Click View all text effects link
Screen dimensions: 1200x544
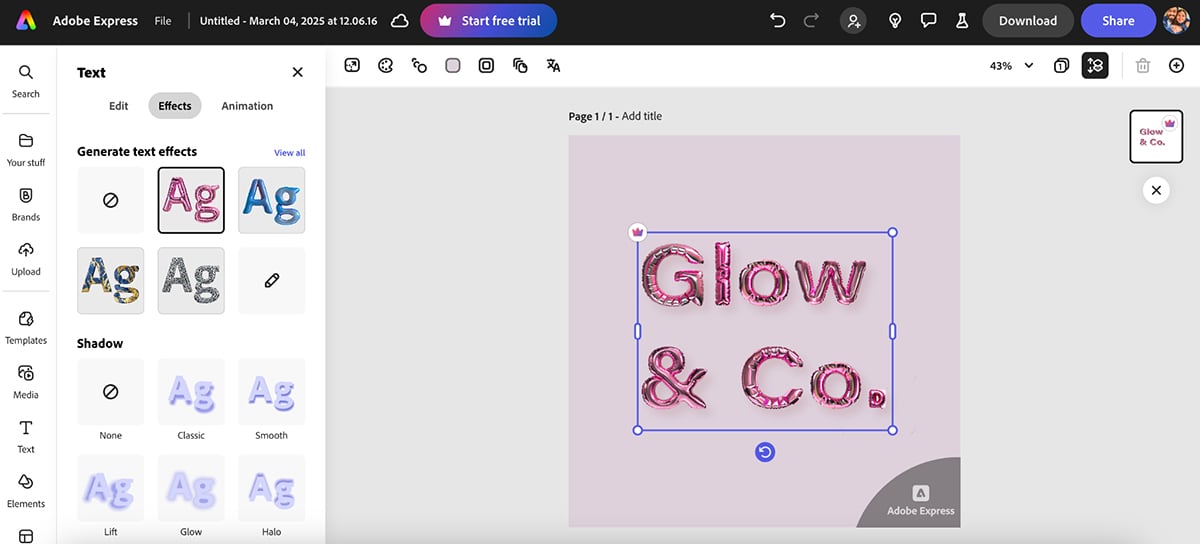point(289,153)
